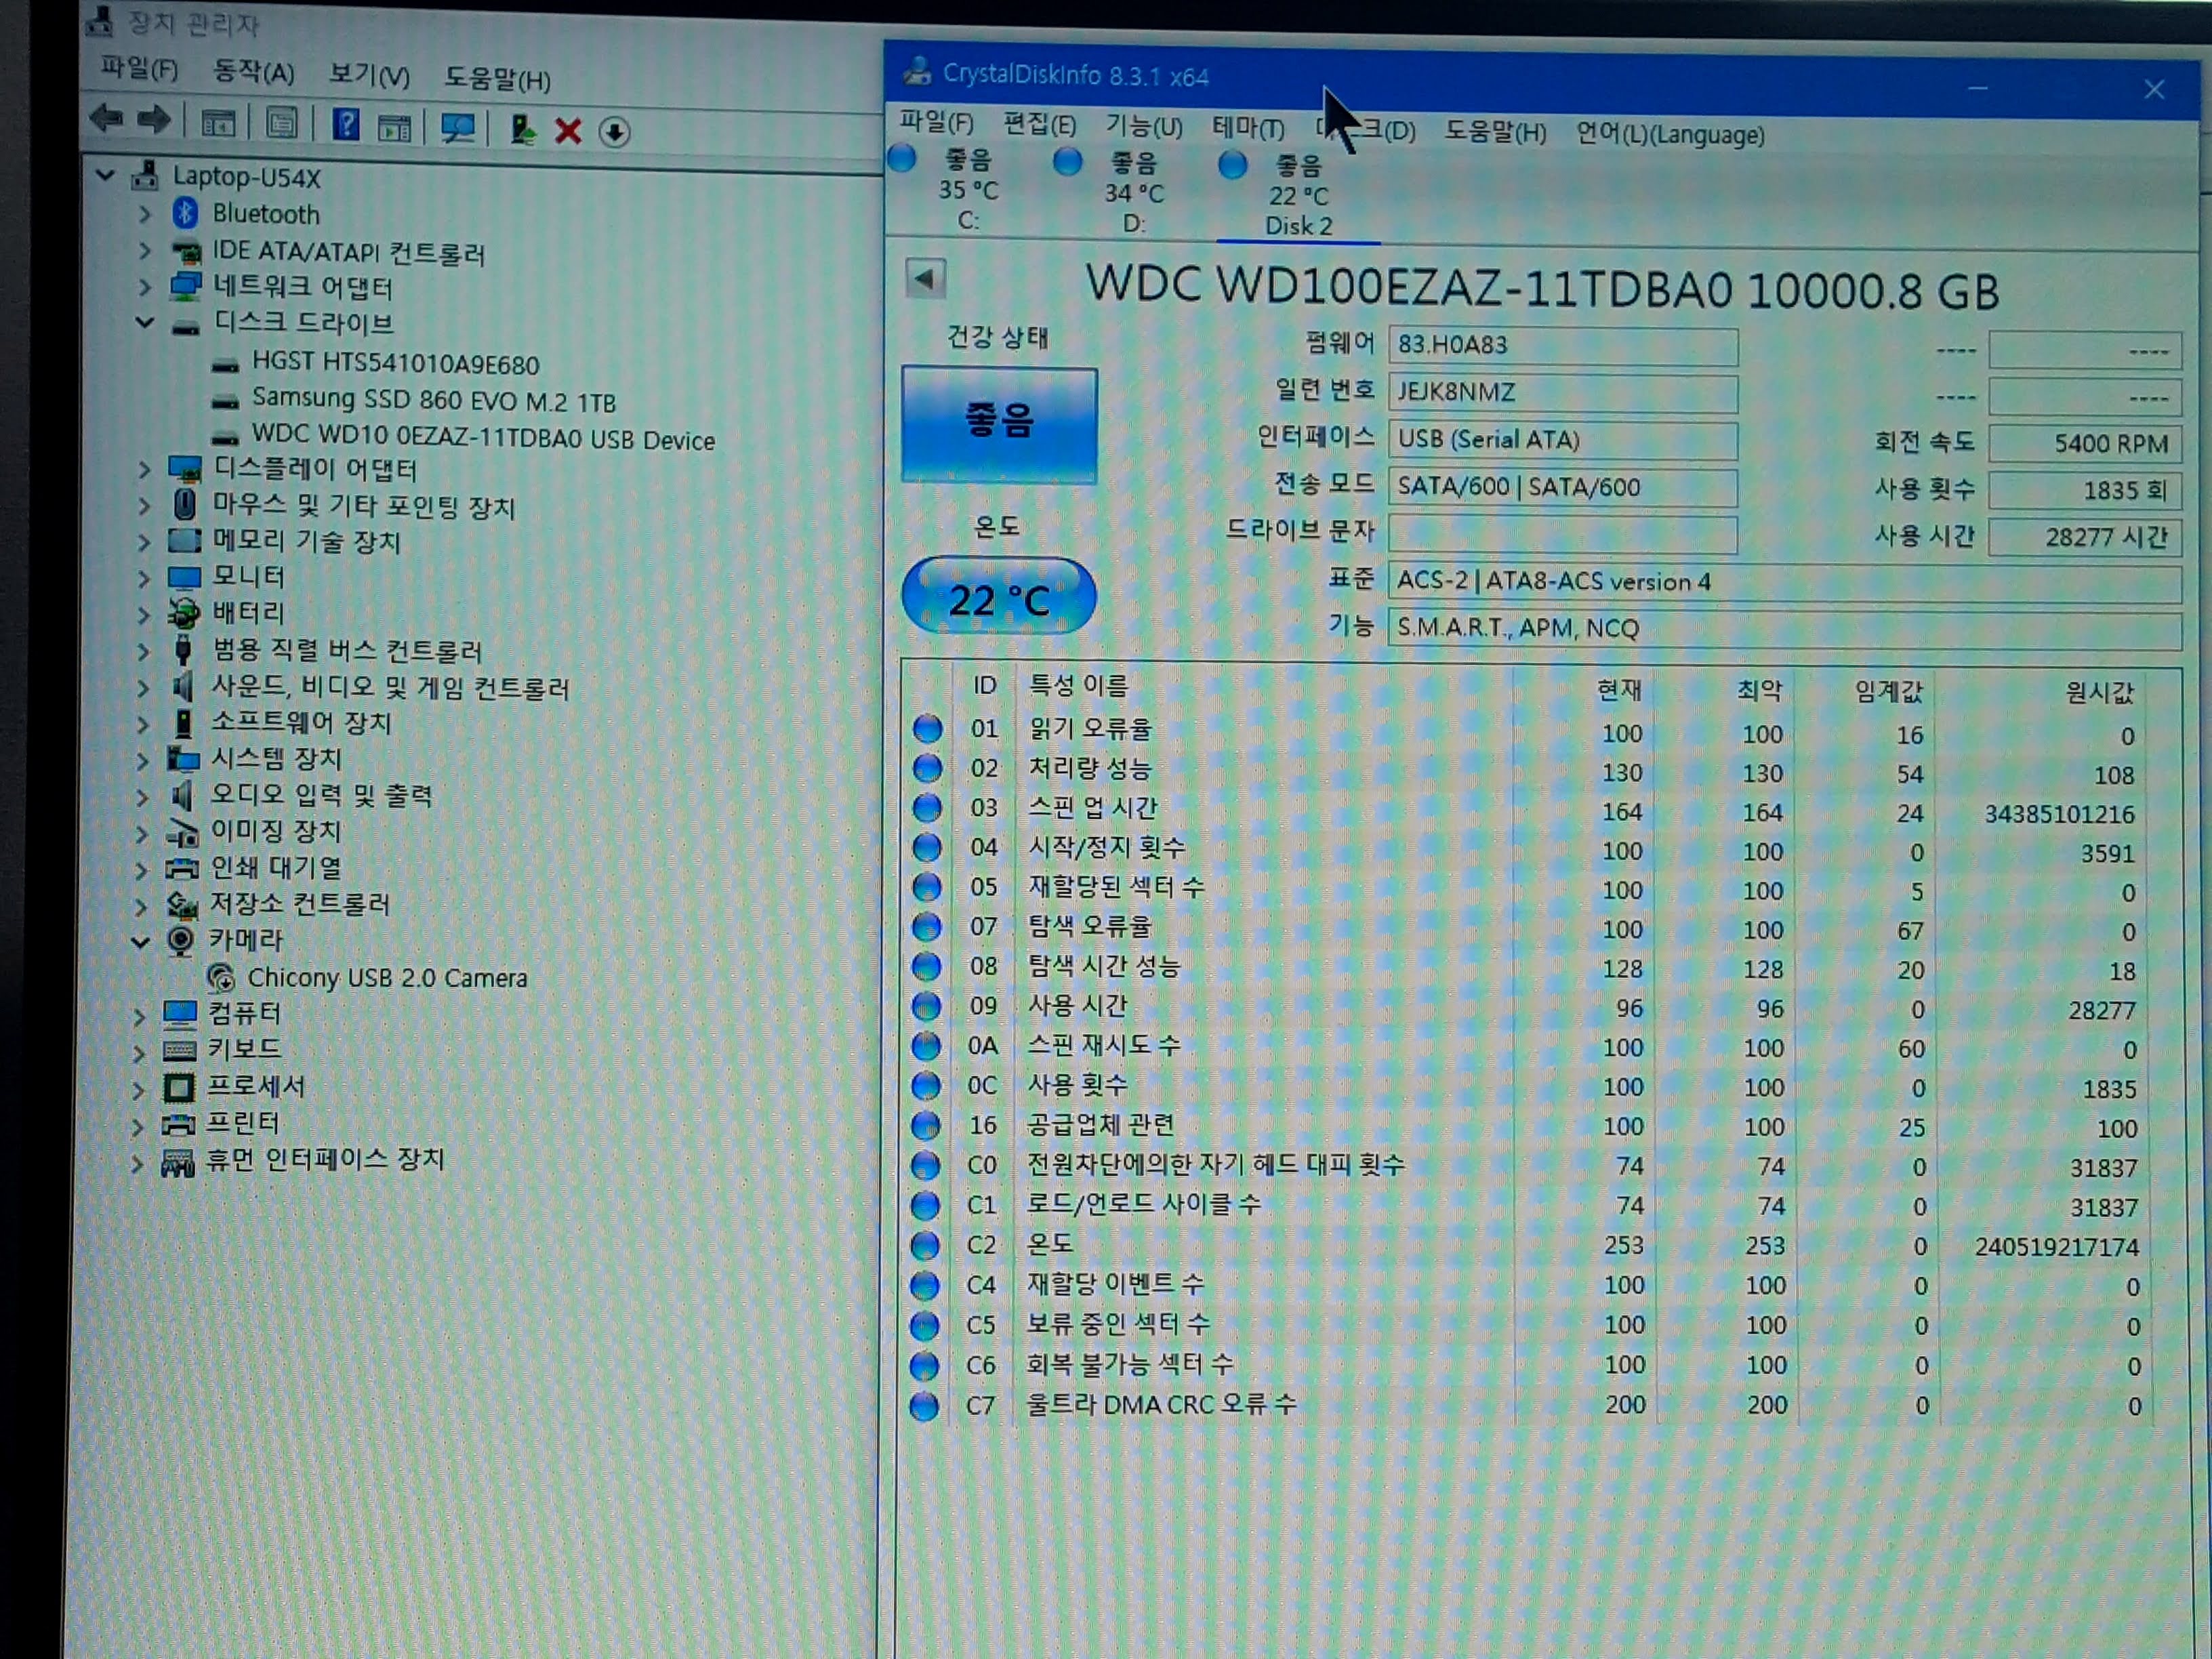
Task: Open CrystalDiskInfo 언어(L)(Language) menu
Action: [1670, 134]
